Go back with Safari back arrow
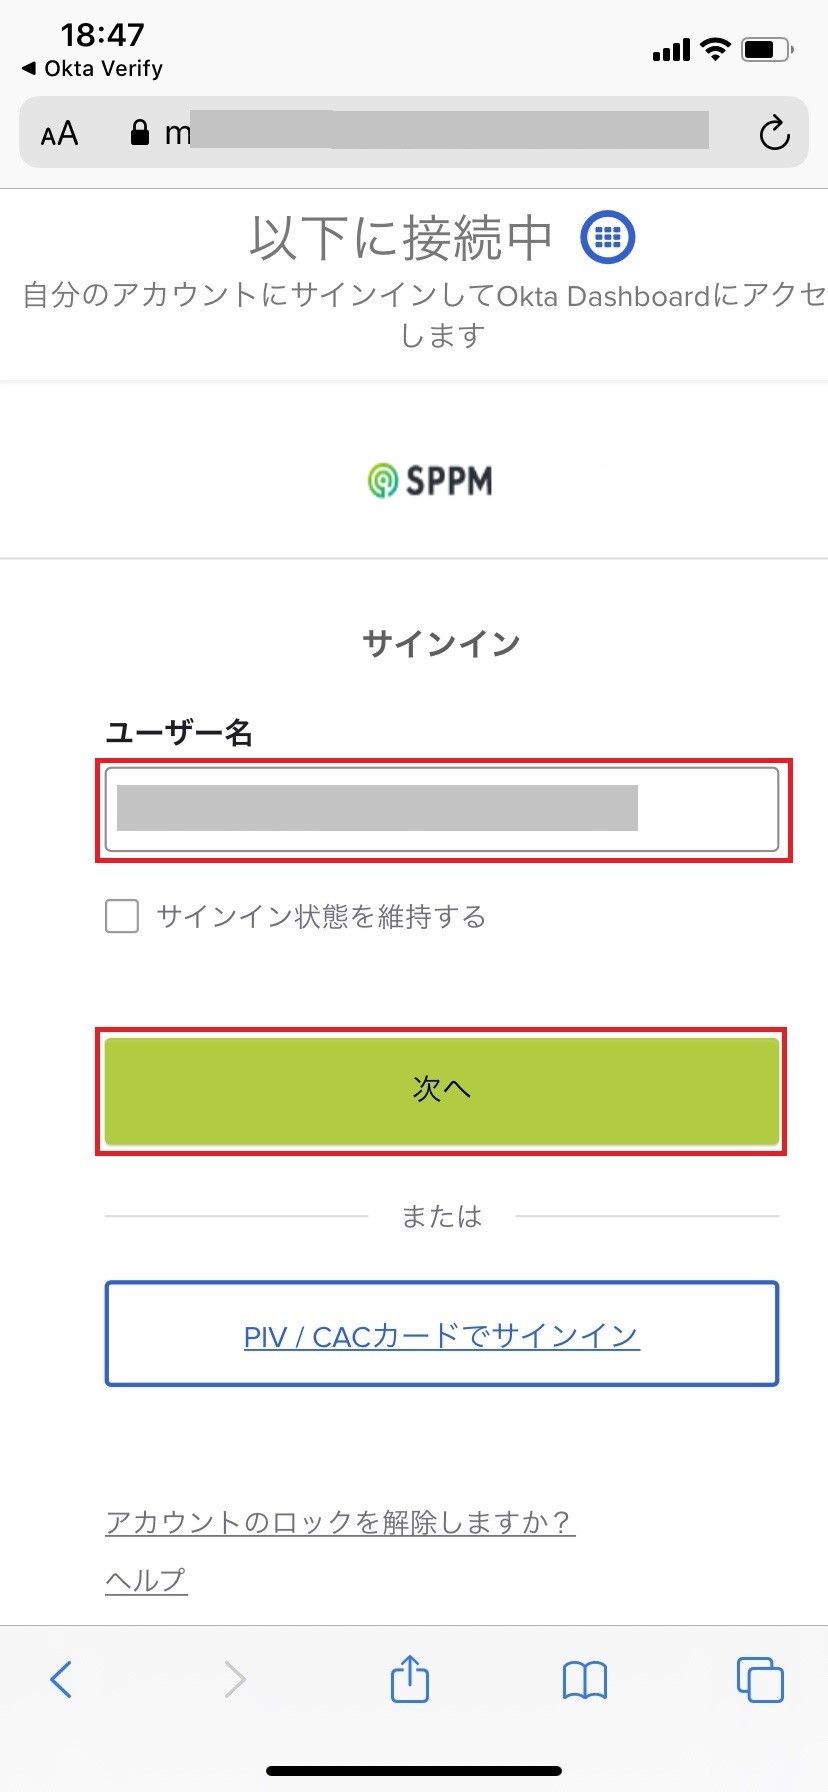 coord(61,1679)
